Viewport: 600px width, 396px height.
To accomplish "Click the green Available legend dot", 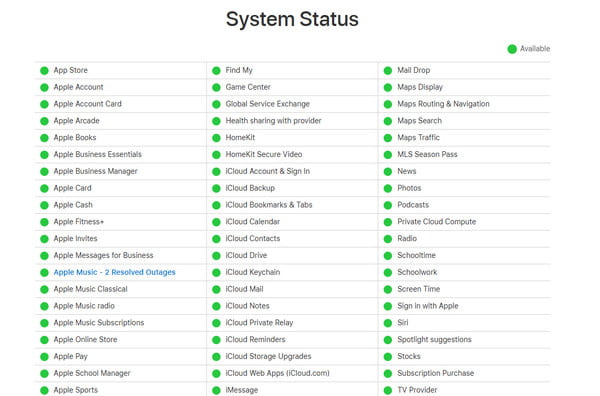I will (x=512, y=49).
